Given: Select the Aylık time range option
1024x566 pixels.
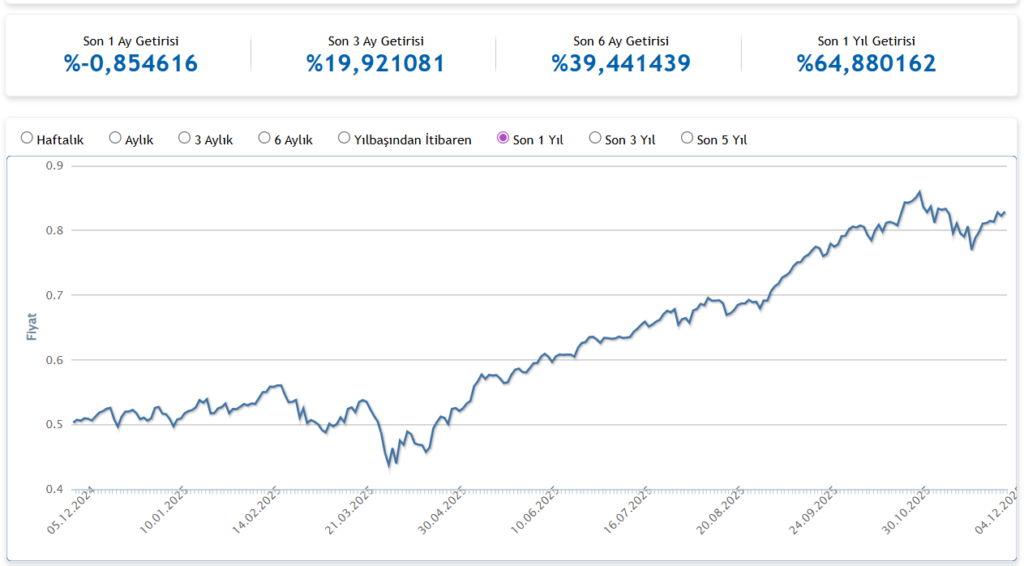Looking at the screenshot, I should (115, 139).
